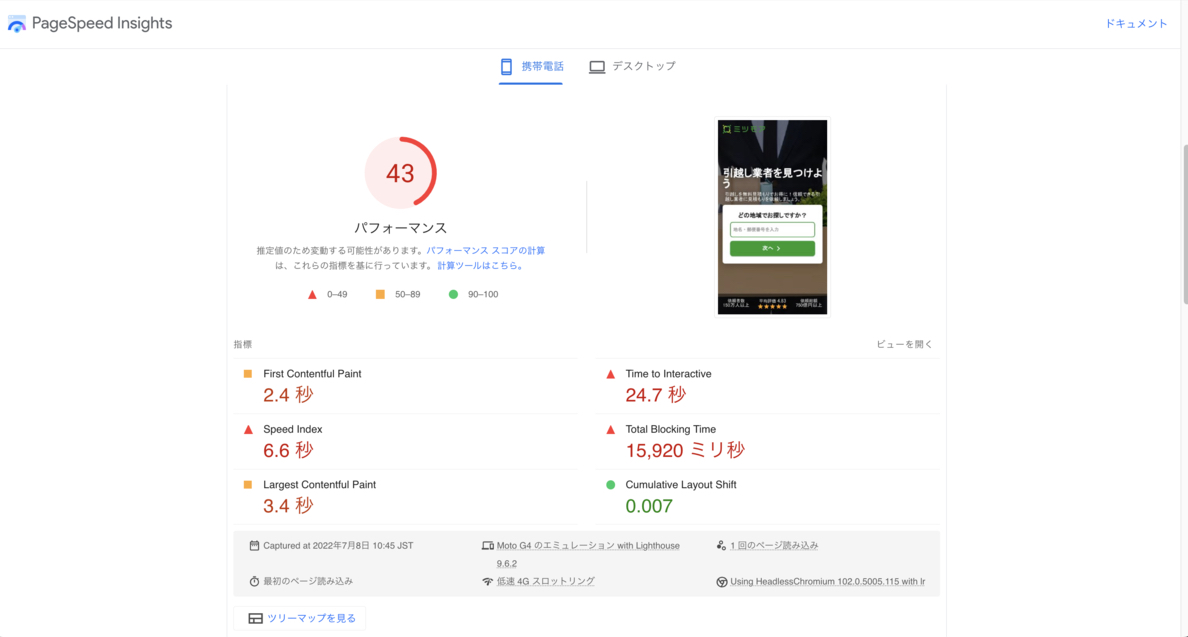
Task: Open the 計算ツールはこちら link
Action: 481,266
